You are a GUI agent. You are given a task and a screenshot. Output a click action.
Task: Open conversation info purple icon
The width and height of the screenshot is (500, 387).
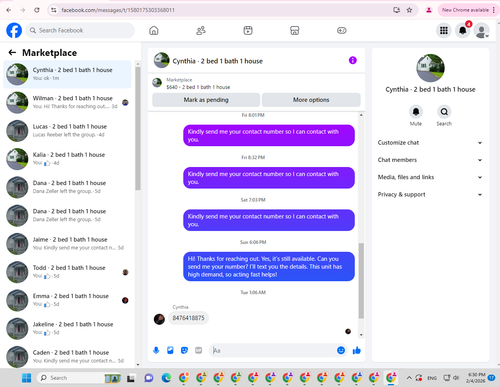[x=353, y=60]
